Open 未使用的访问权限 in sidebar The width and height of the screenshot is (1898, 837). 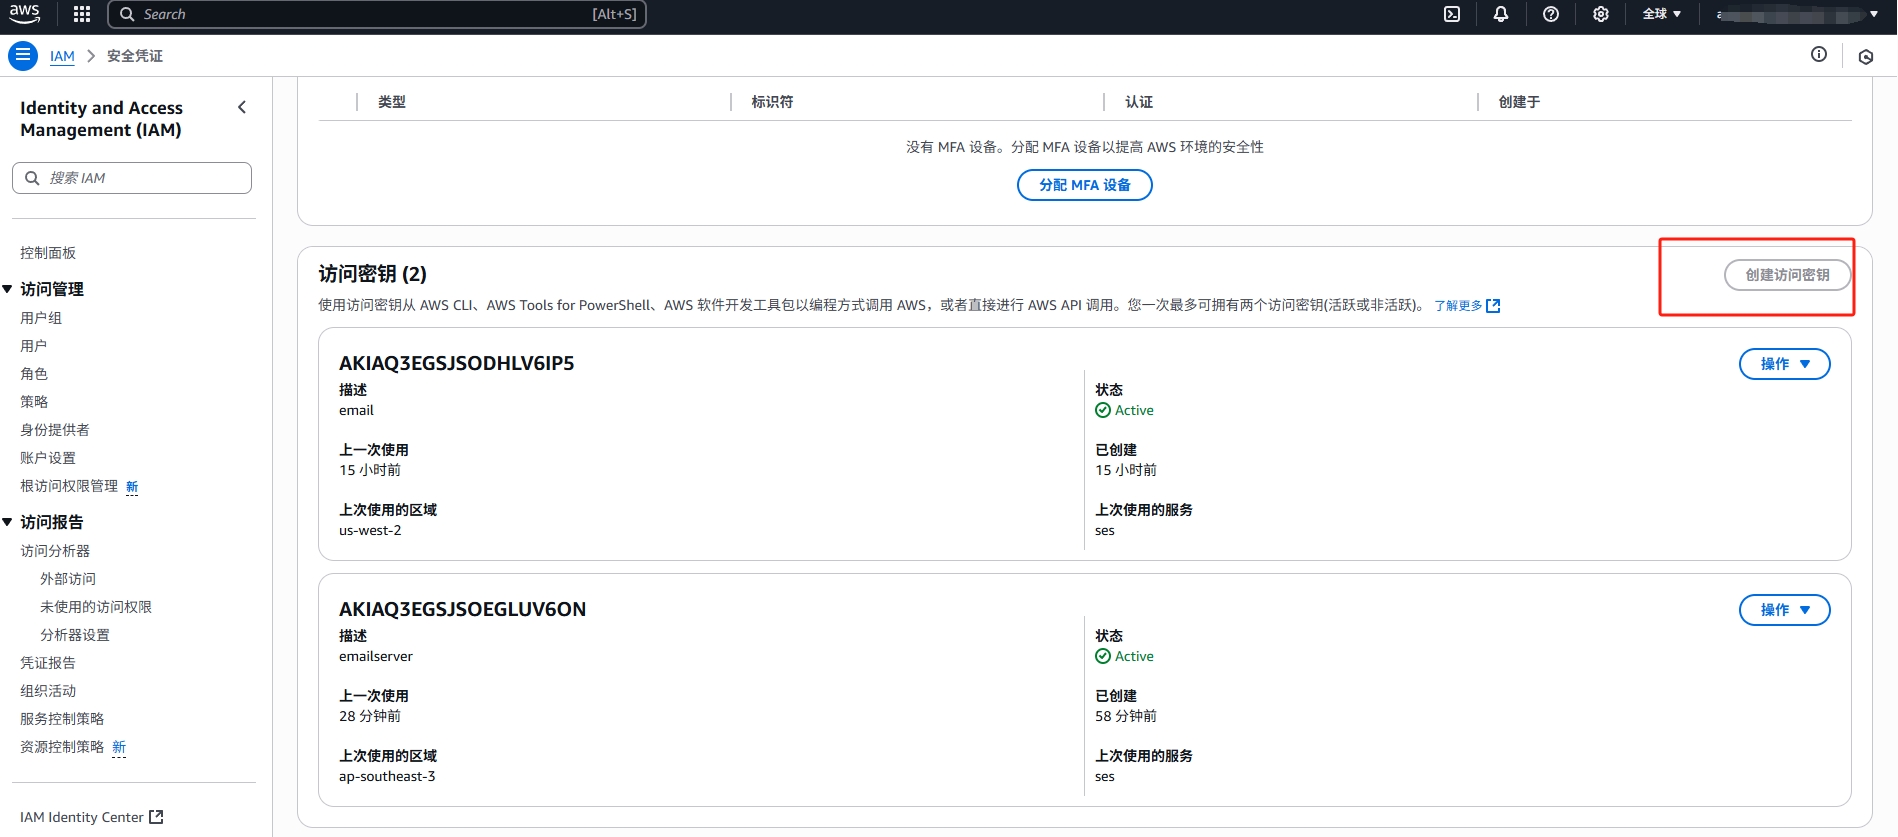(x=96, y=607)
